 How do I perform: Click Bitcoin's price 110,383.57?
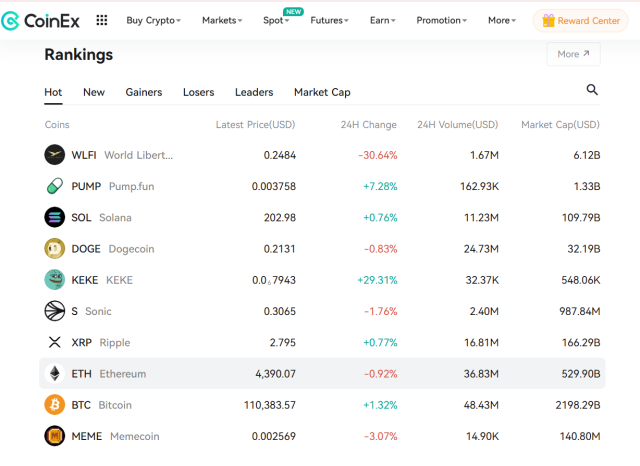(270, 405)
